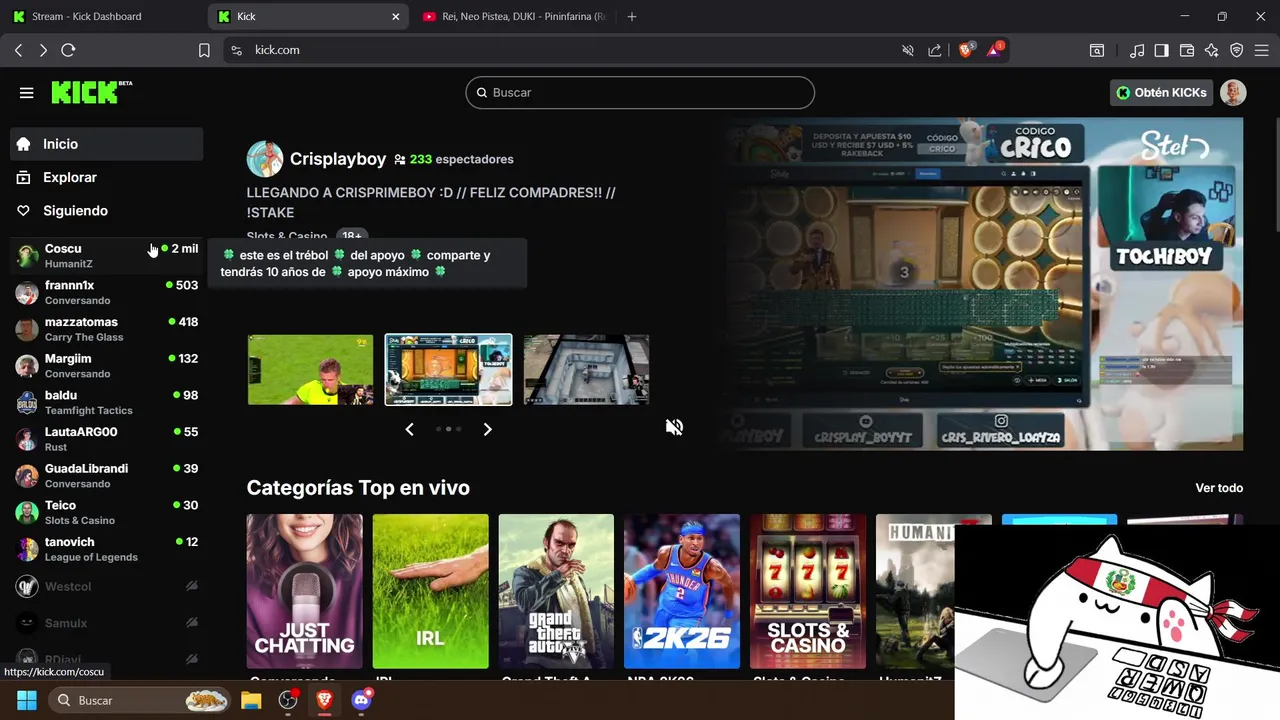1280x720 pixels.
Task: Open tanovich channel in sidebar
Action: 106,549
